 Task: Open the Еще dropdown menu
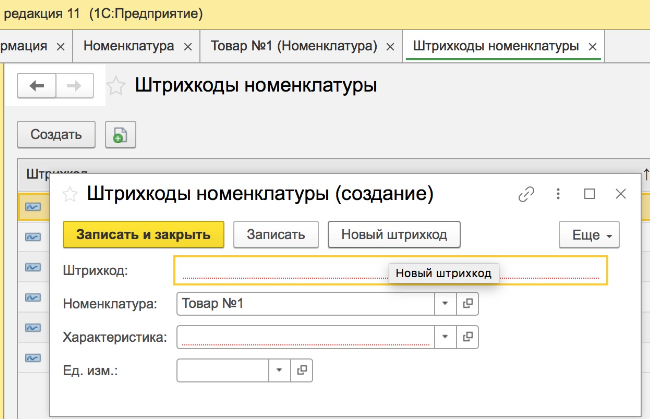tap(589, 235)
